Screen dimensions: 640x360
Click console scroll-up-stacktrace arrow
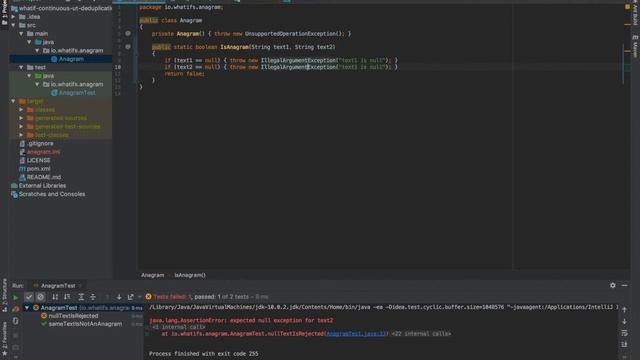coord(624,309)
